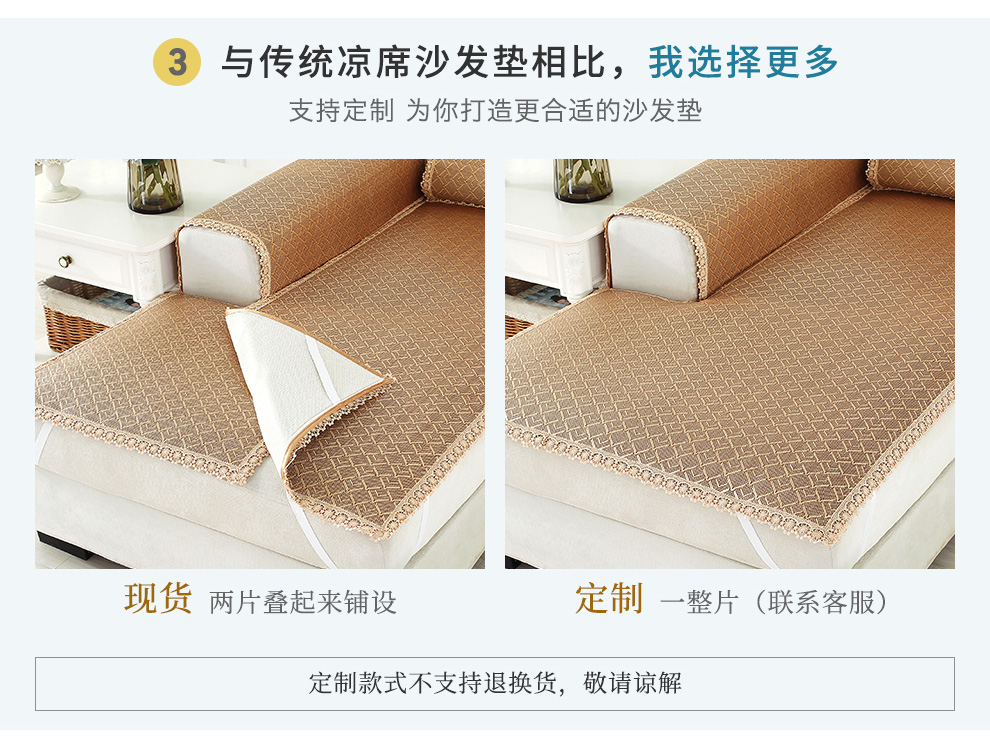The image size is (990, 745).
Task: Click the blue text 我选择更多
Action: [743, 62]
